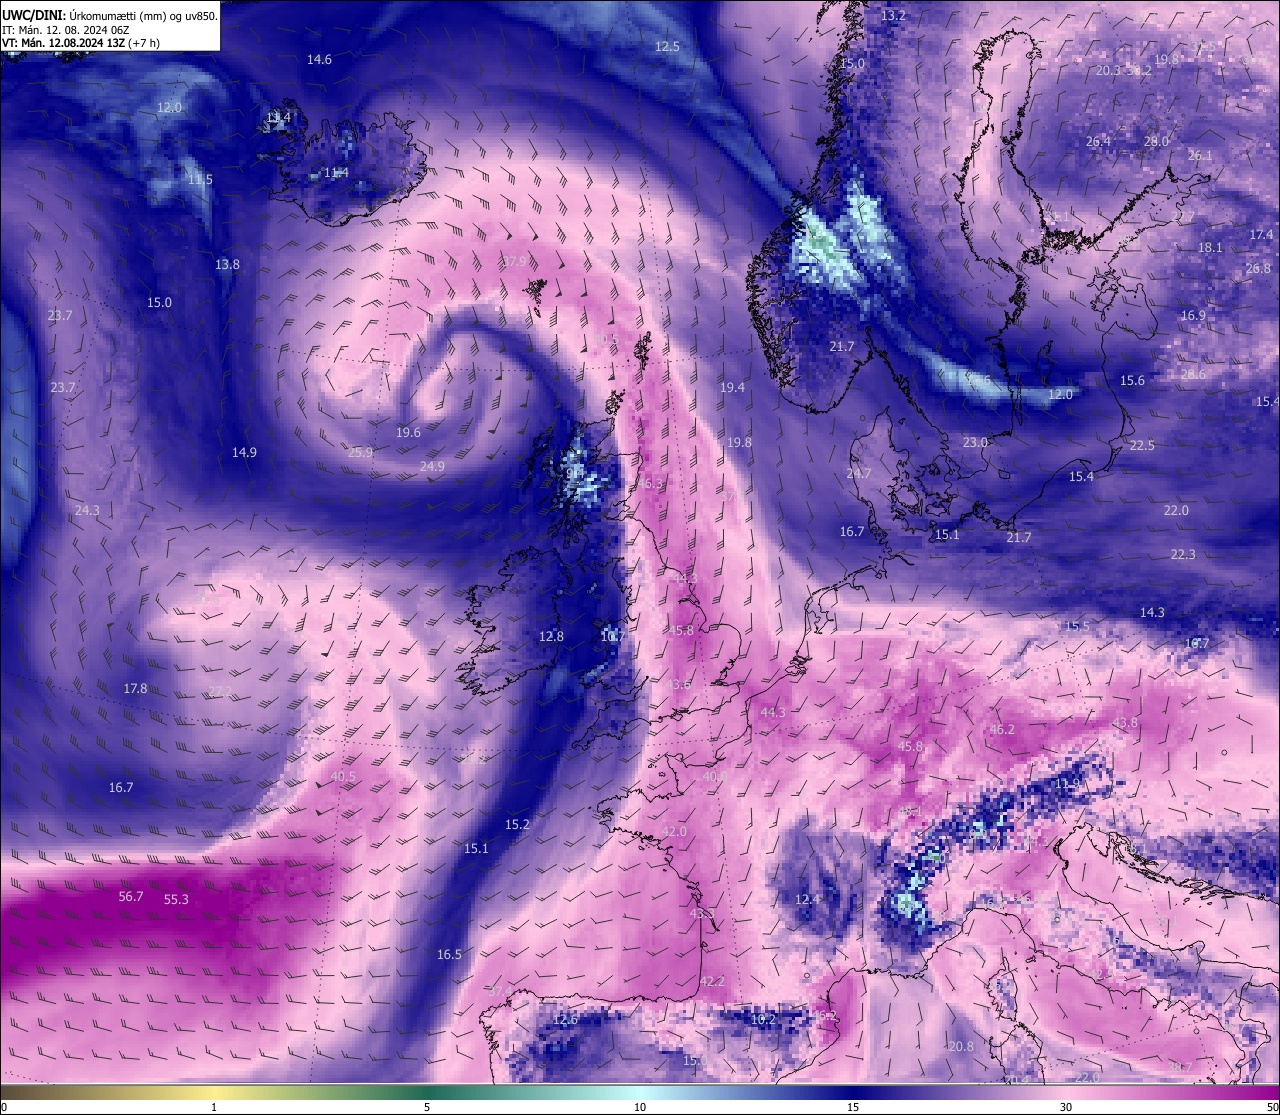1280x1115 pixels.
Task: Click the 55.3 value label
Action: click(176, 900)
